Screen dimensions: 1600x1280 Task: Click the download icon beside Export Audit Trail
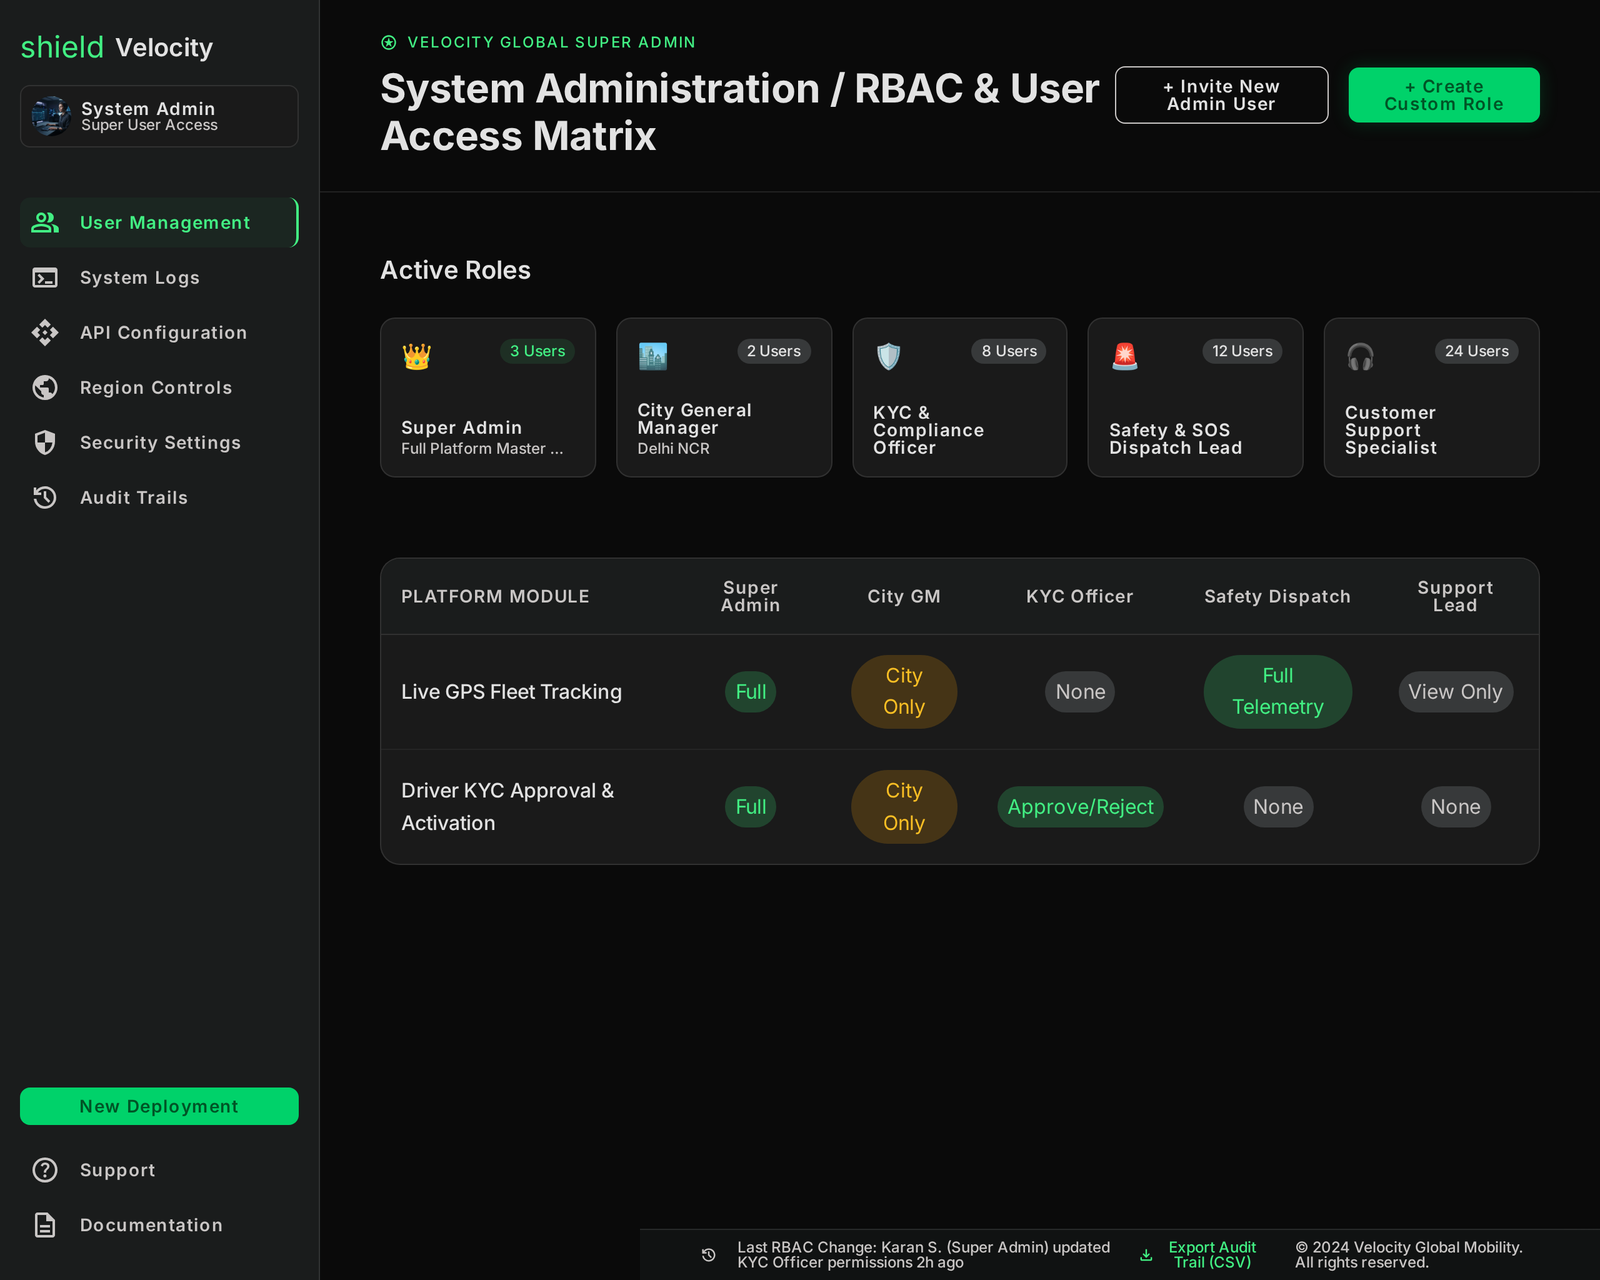coord(1146,1255)
